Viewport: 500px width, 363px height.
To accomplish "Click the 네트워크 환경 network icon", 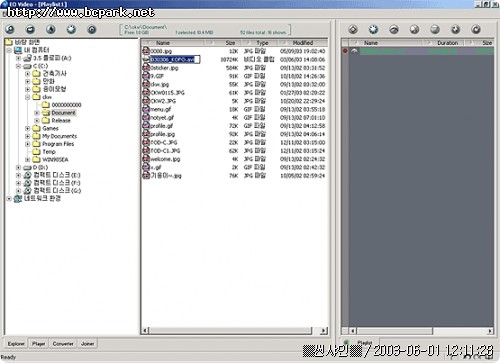I will point(18,199).
